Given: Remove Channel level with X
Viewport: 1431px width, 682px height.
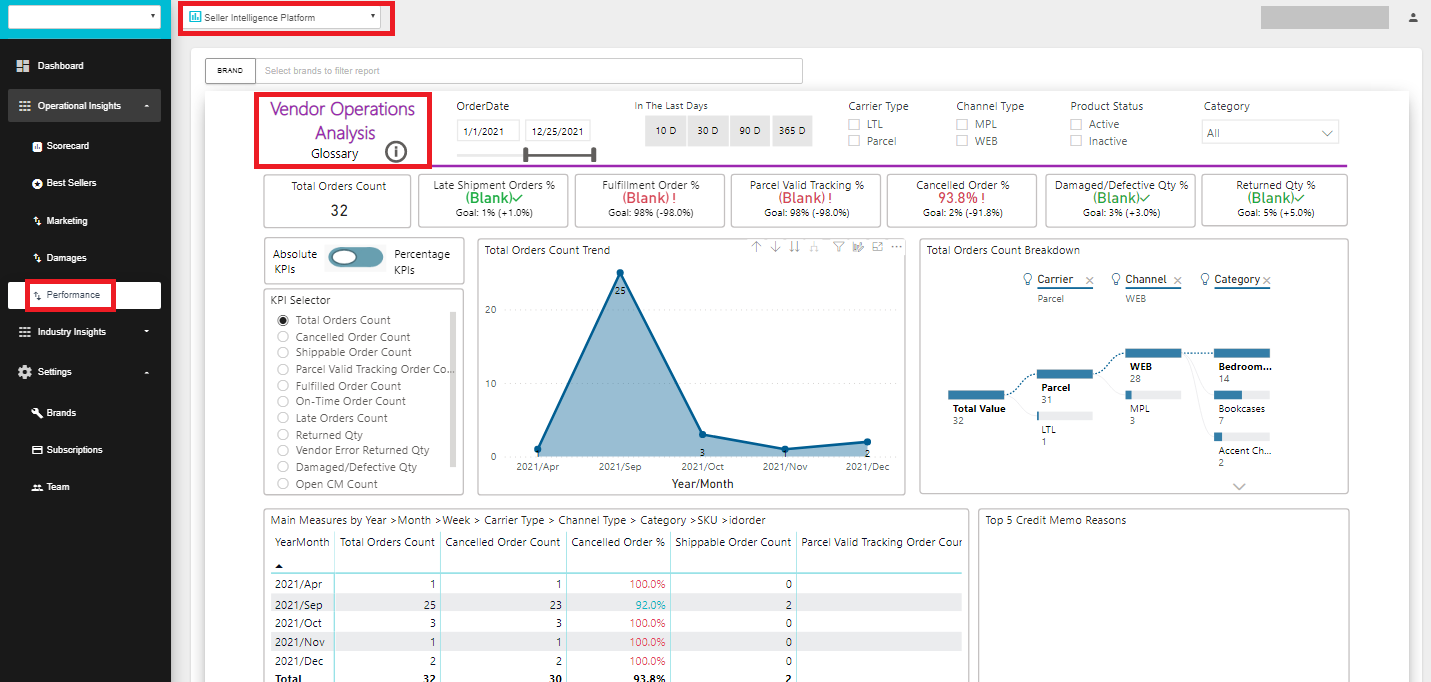Looking at the screenshot, I should (1177, 280).
